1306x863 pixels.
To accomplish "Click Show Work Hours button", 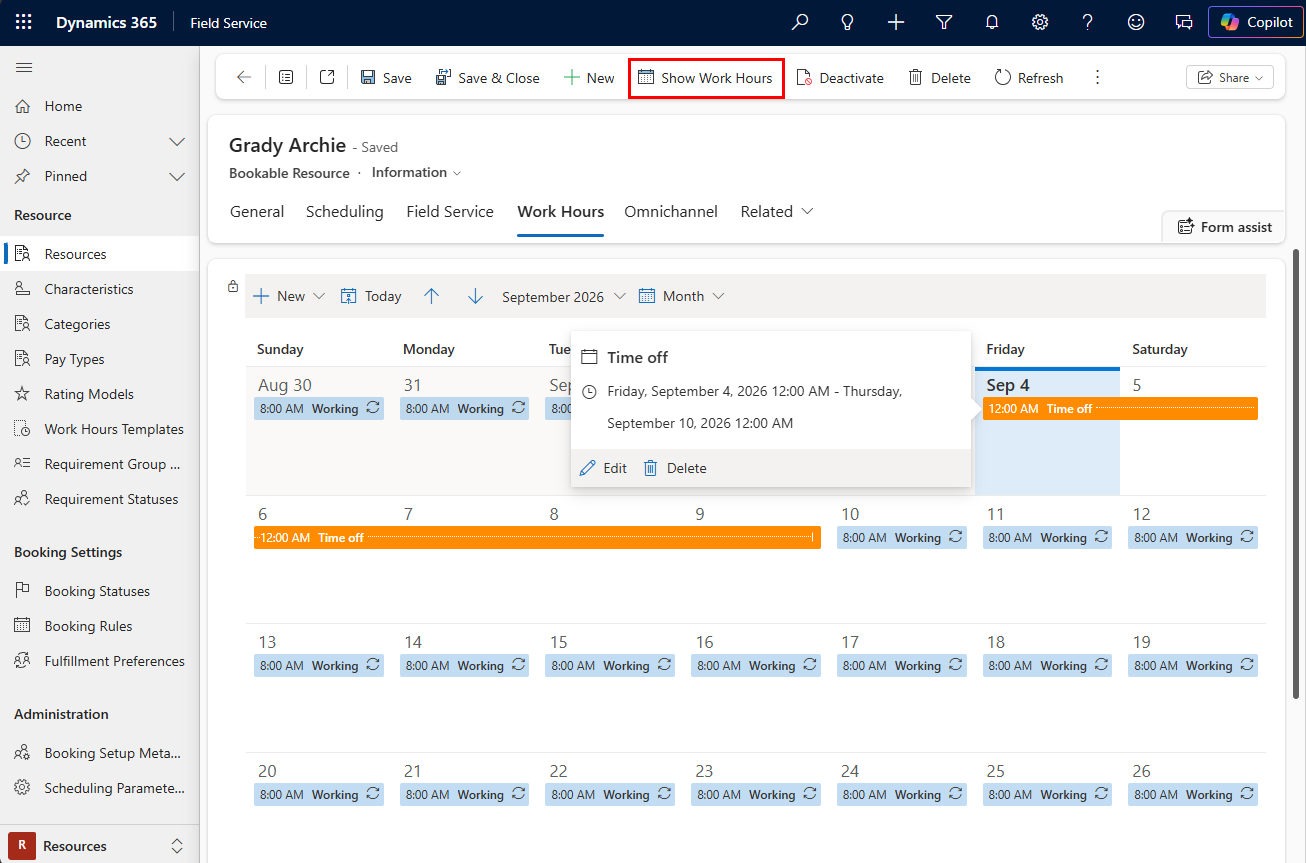I will (x=706, y=77).
